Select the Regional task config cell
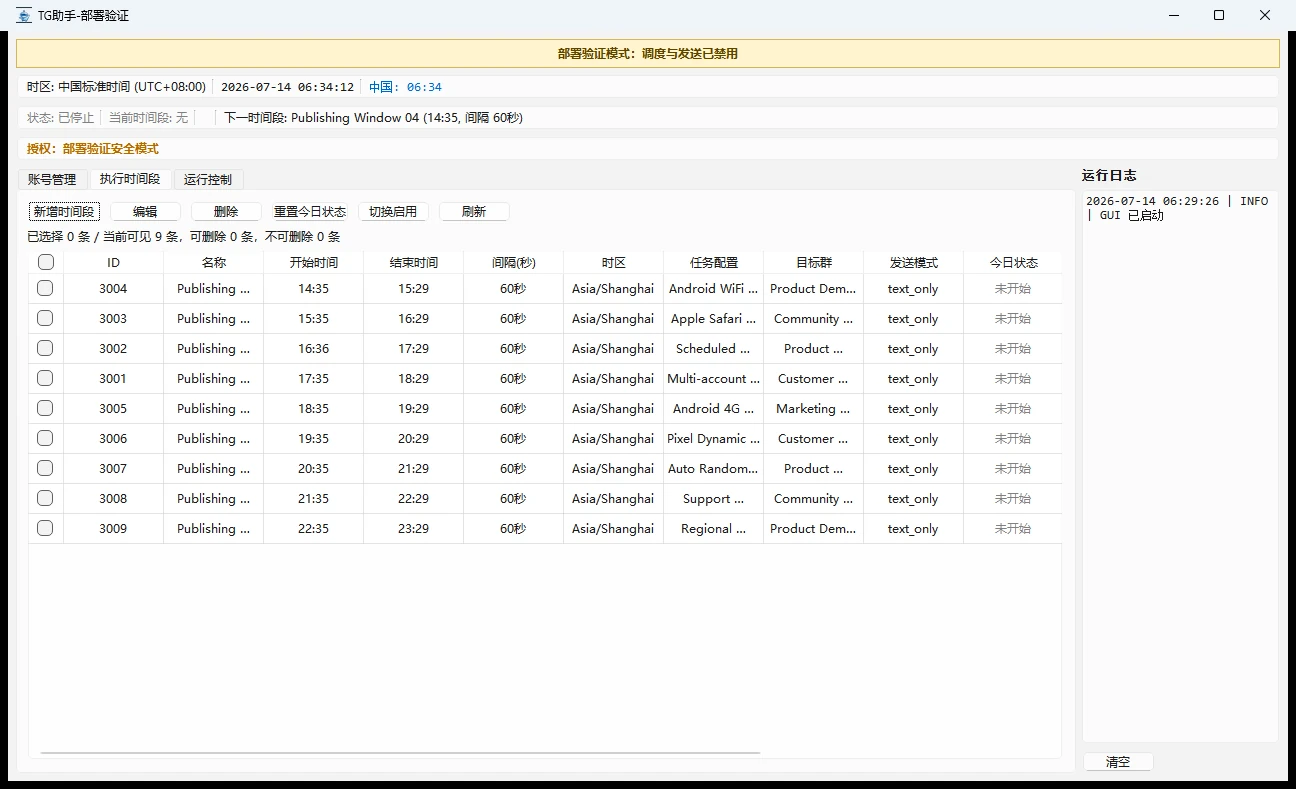 pos(713,528)
